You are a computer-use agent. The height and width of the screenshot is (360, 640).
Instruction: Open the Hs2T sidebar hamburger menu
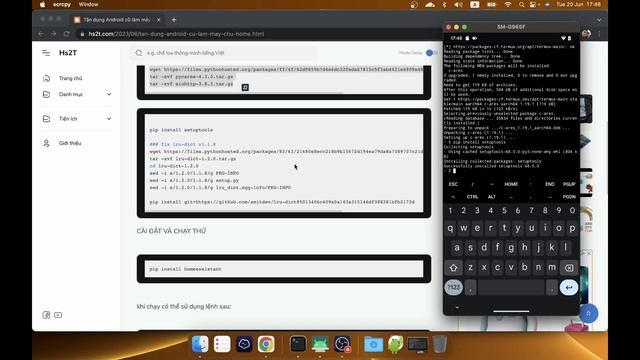(46, 53)
